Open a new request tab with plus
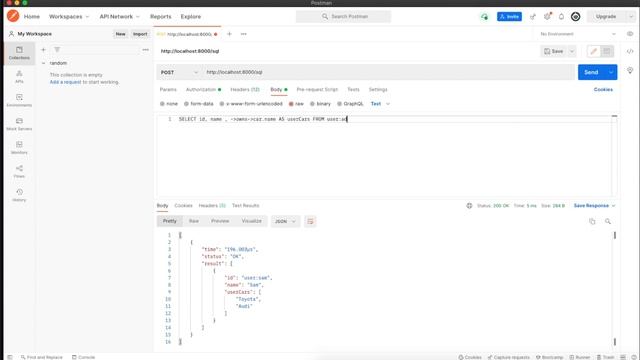The image size is (640, 360). tap(229, 34)
